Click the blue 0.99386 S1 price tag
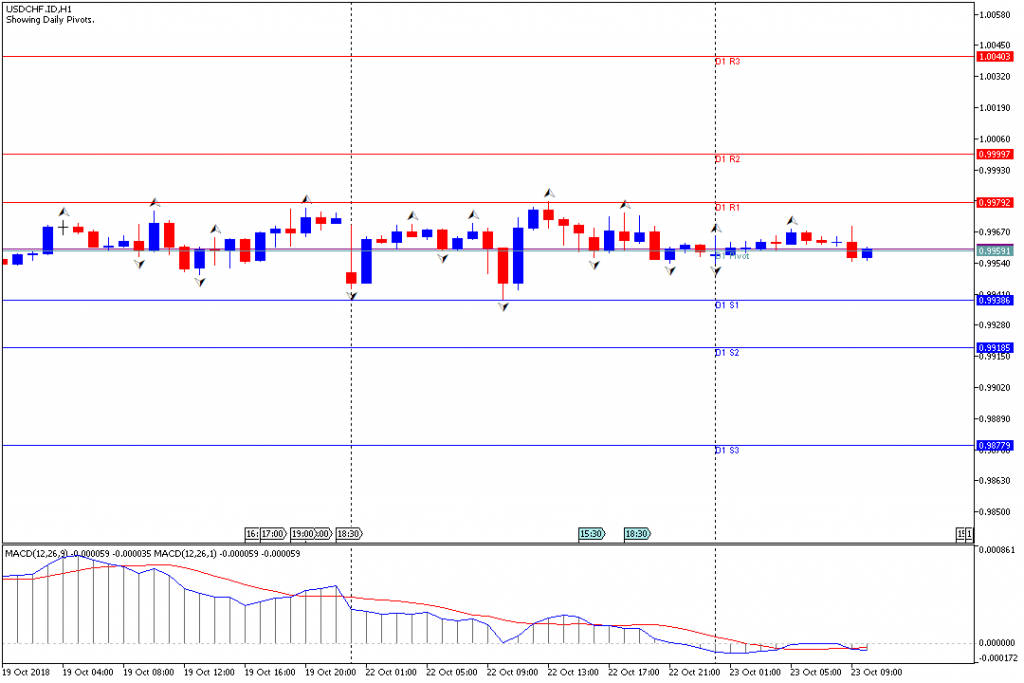 [994, 300]
